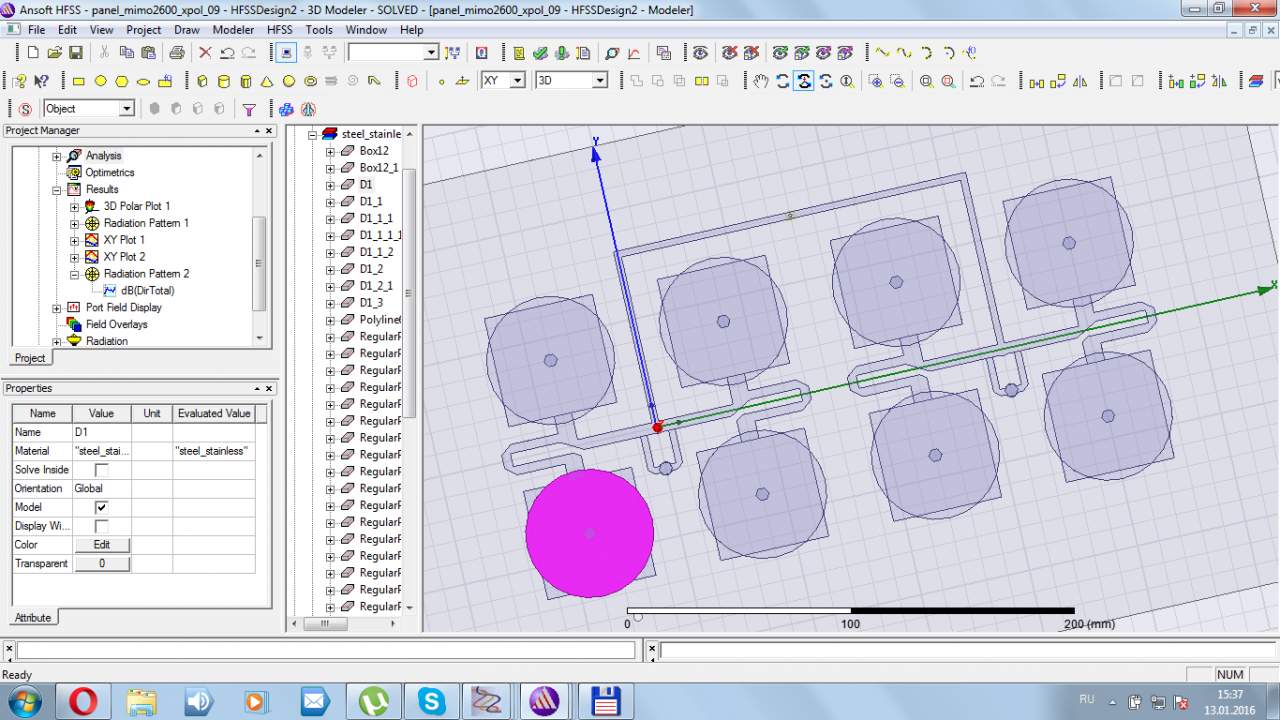Viewport: 1280px width, 720px height.
Task: Select the Draw Cone tool
Action: [x=267, y=81]
